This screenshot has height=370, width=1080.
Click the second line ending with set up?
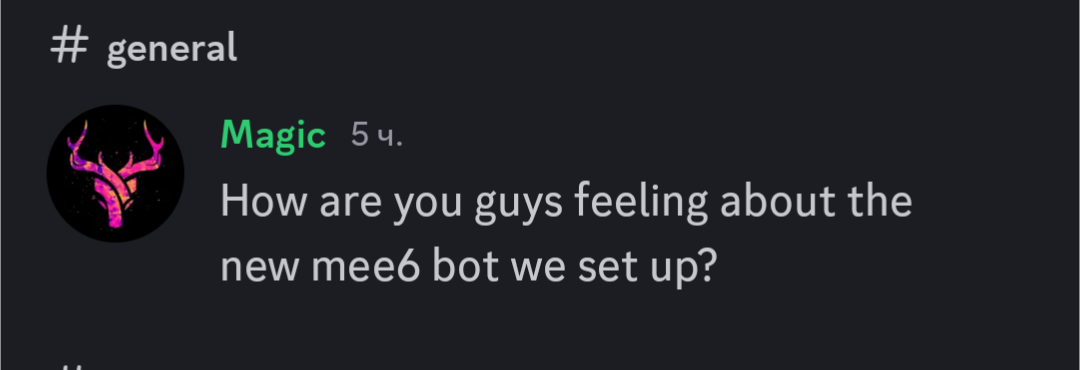[x=469, y=267]
